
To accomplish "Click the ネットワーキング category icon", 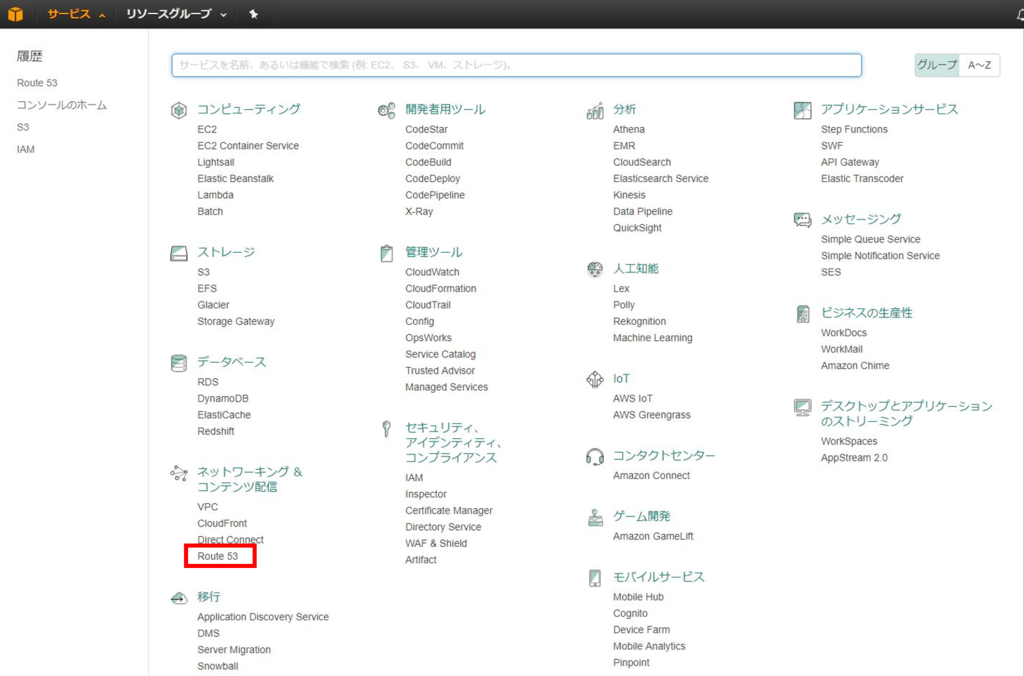I will tap(179, 473).
